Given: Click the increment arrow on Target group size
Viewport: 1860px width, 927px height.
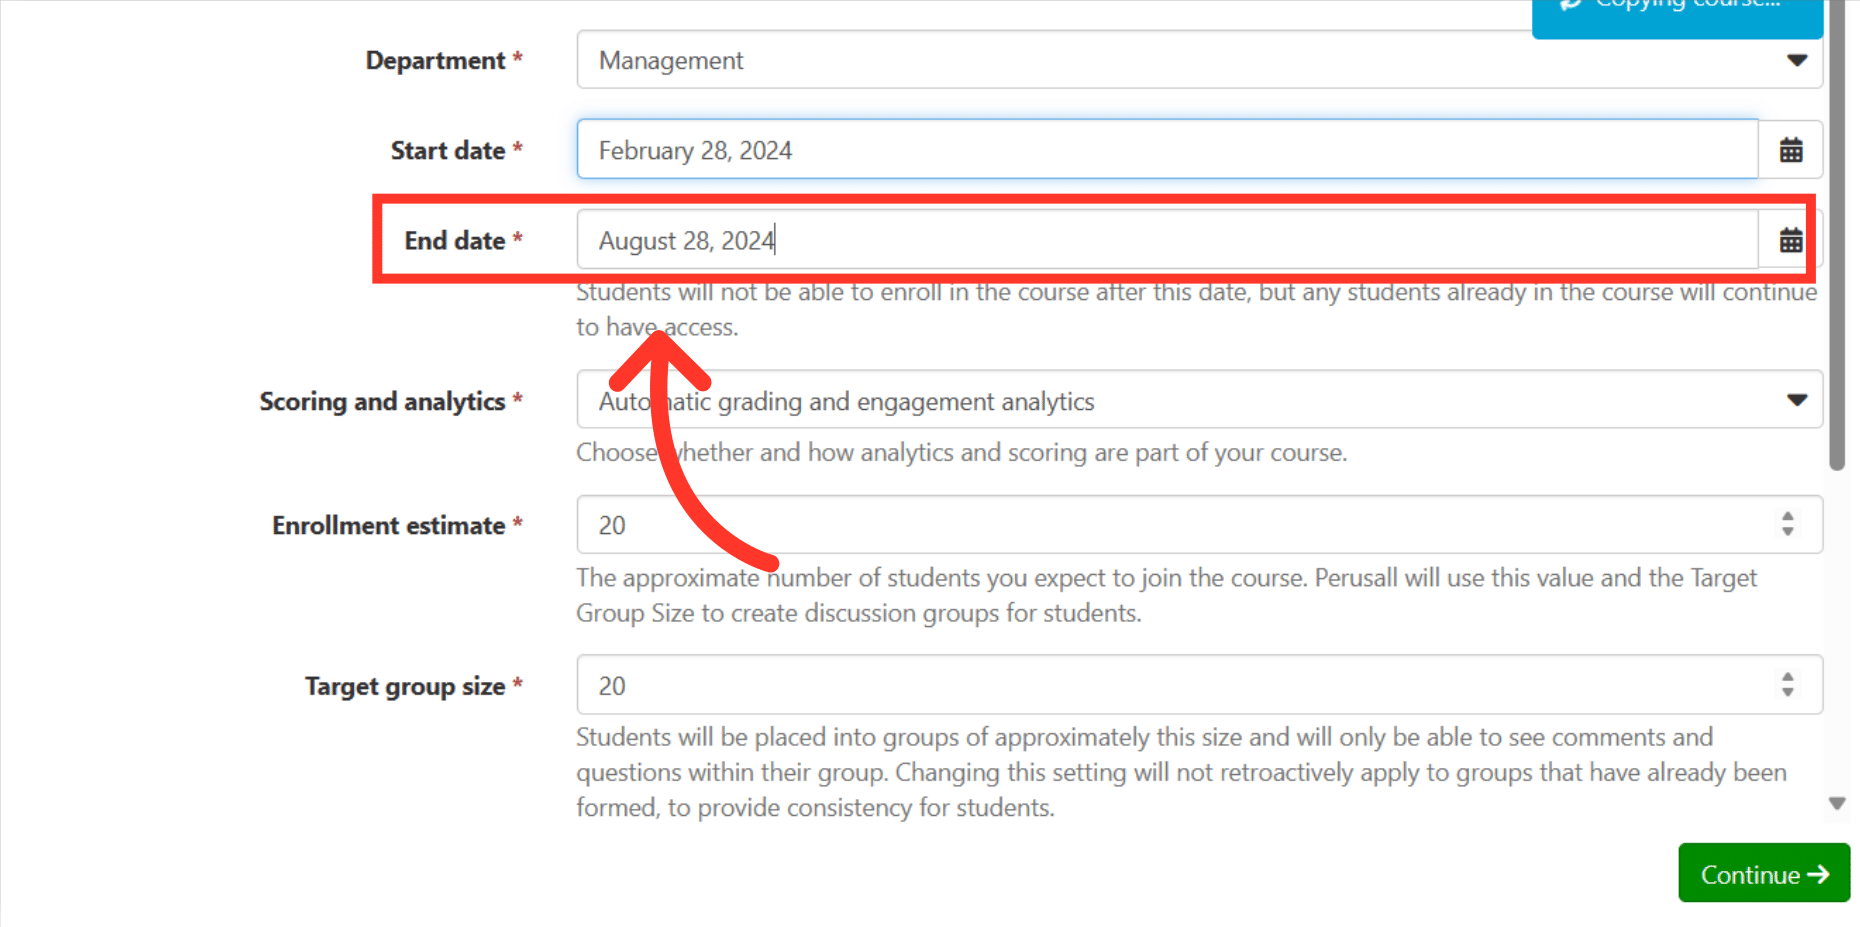Looking at the screenshot, I should pos(1786,678).
